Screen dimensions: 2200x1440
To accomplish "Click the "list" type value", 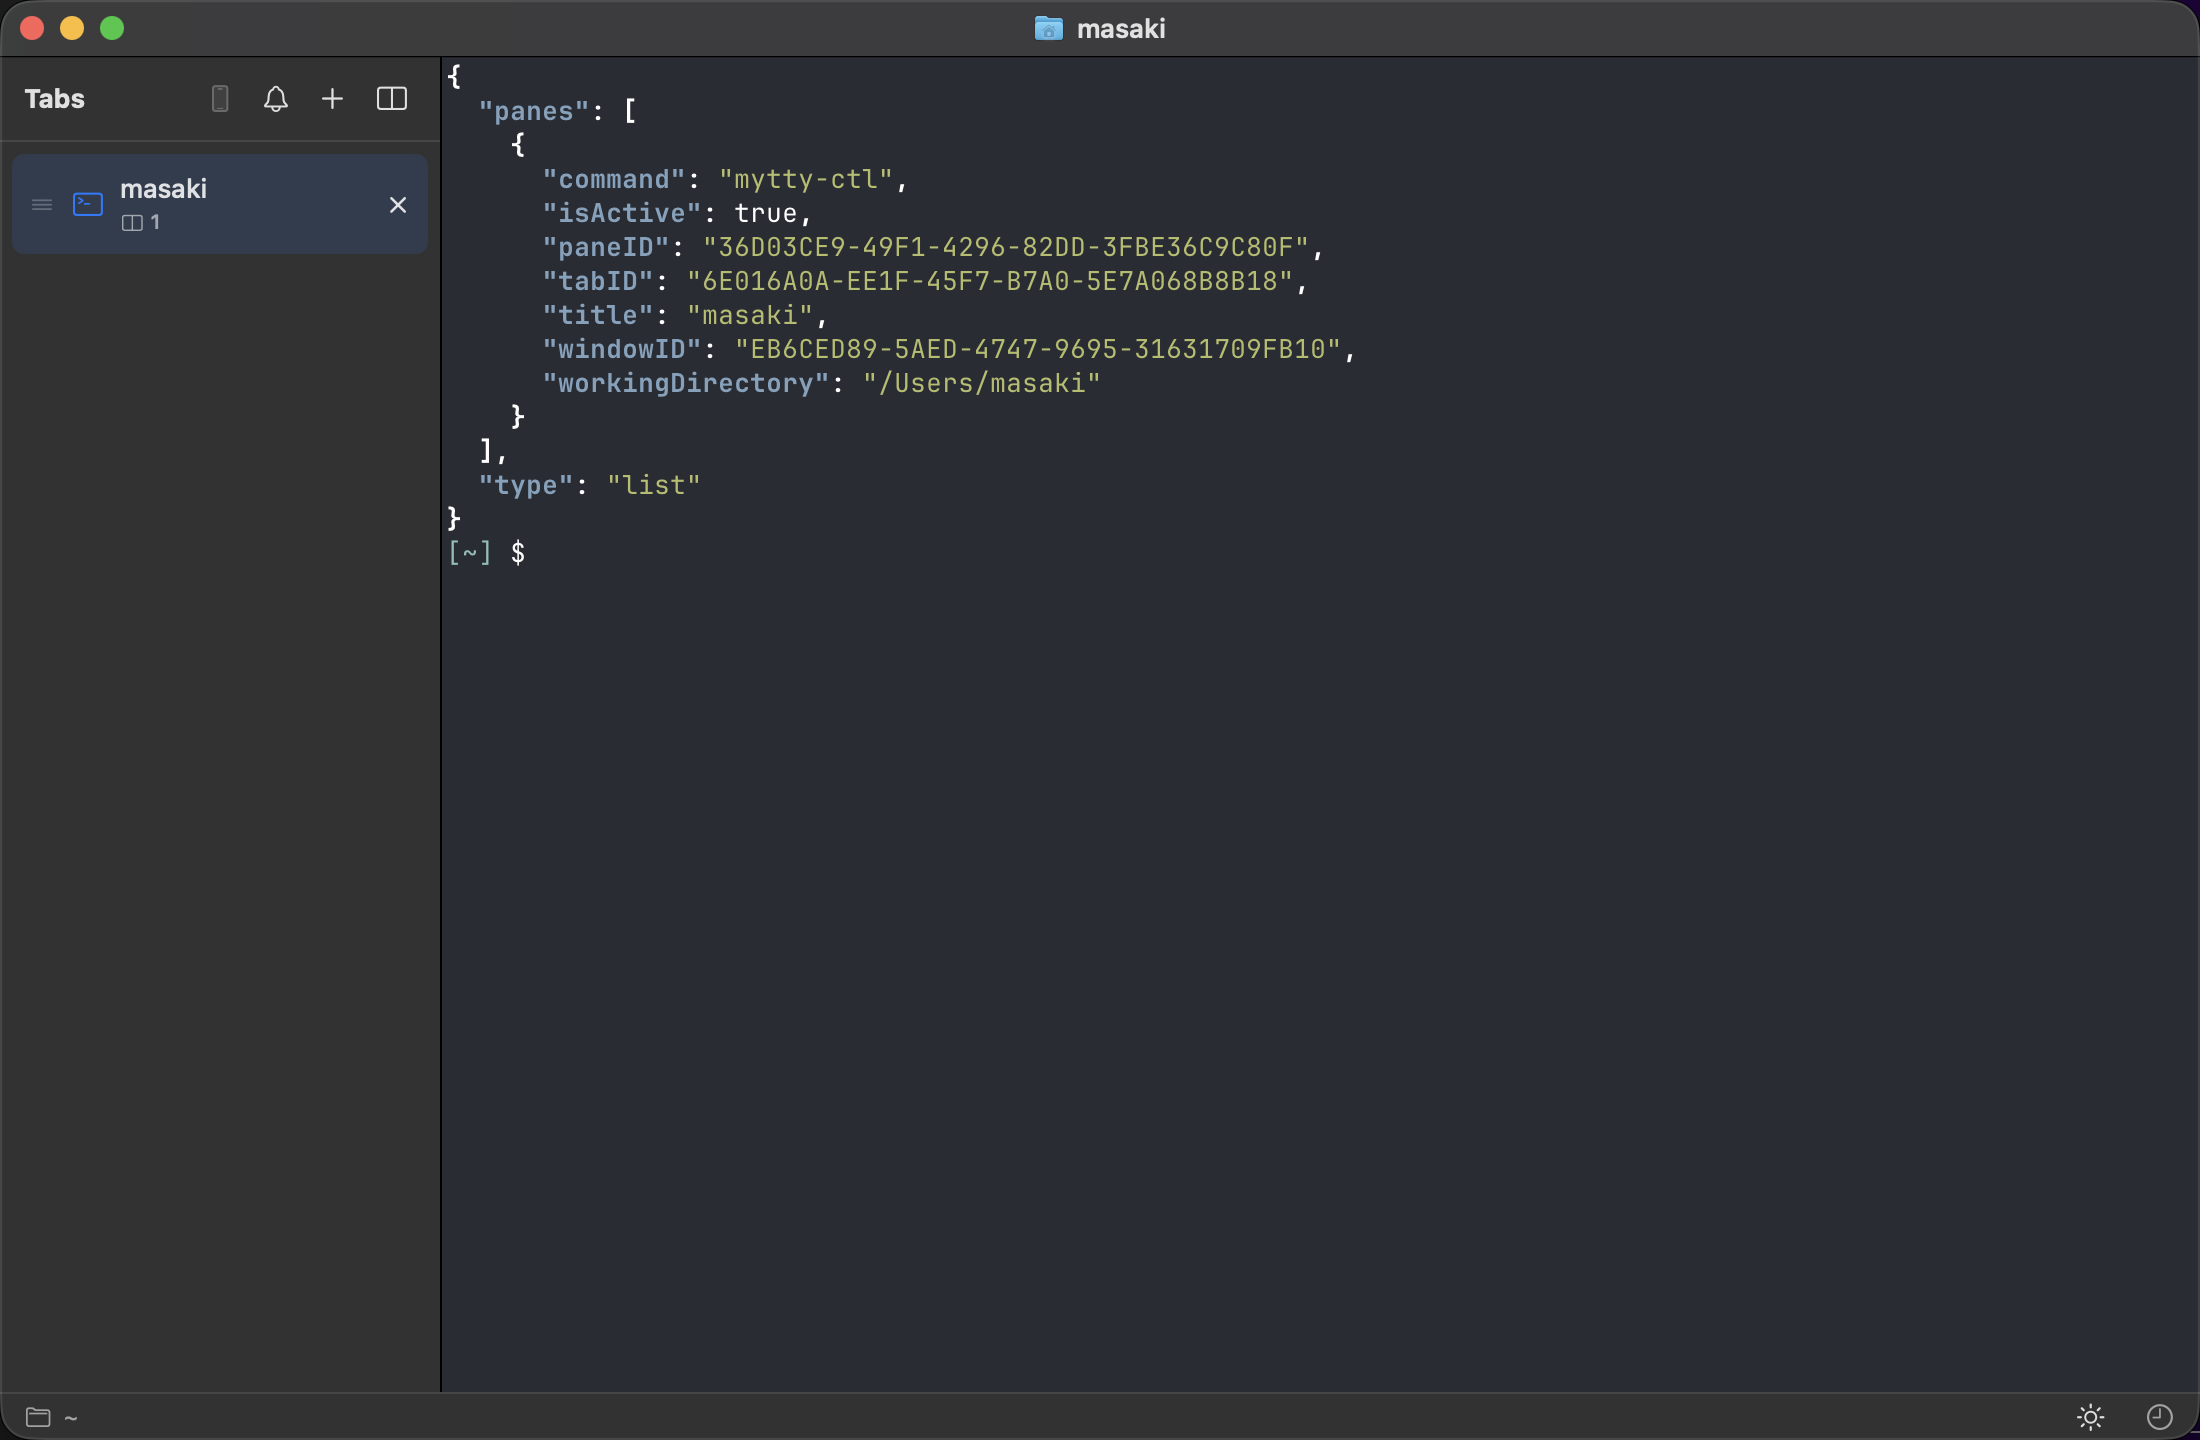I will click(654, 486).
